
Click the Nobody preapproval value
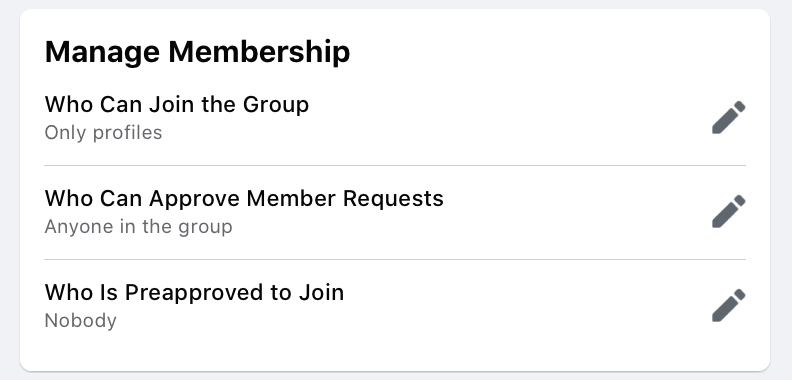click(80, 320)
